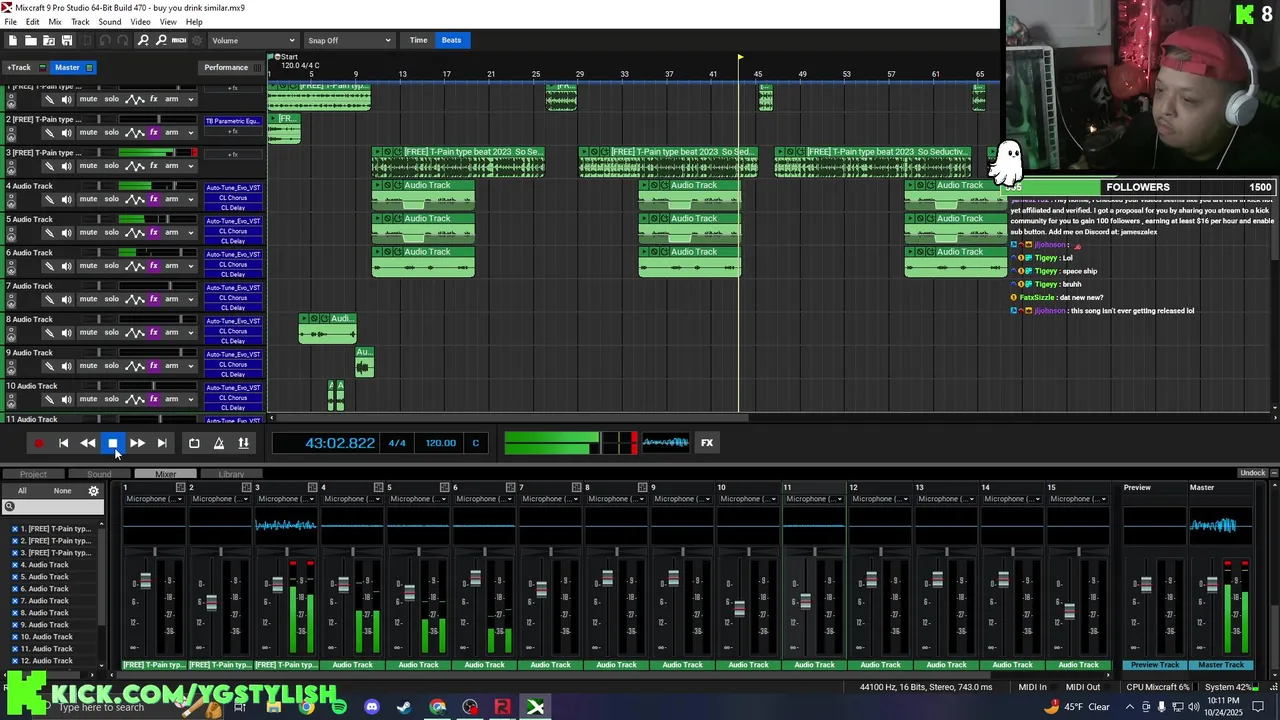The image size is (1280, 720).
Task: Uncheck track 4 Audio Track in mixer list
Action: click(x=15, y=565)
